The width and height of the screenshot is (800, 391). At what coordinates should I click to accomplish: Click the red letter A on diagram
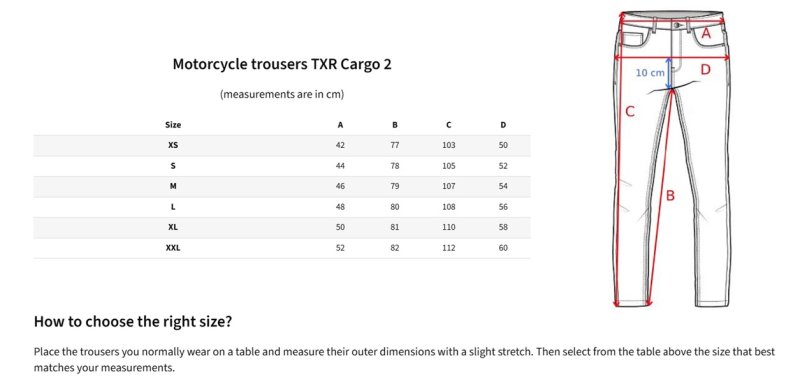tap(706, 33)
